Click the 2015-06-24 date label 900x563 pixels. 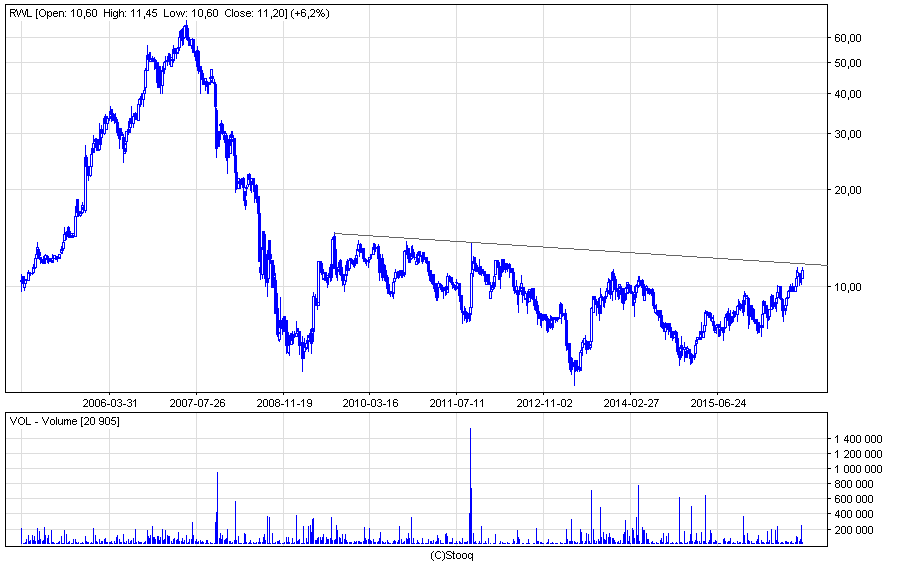point(718,403)
